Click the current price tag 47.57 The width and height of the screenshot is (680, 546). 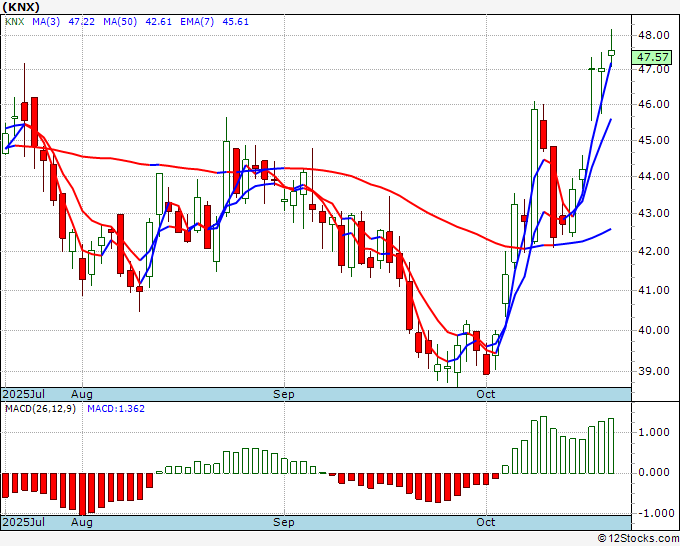(652, 57)
